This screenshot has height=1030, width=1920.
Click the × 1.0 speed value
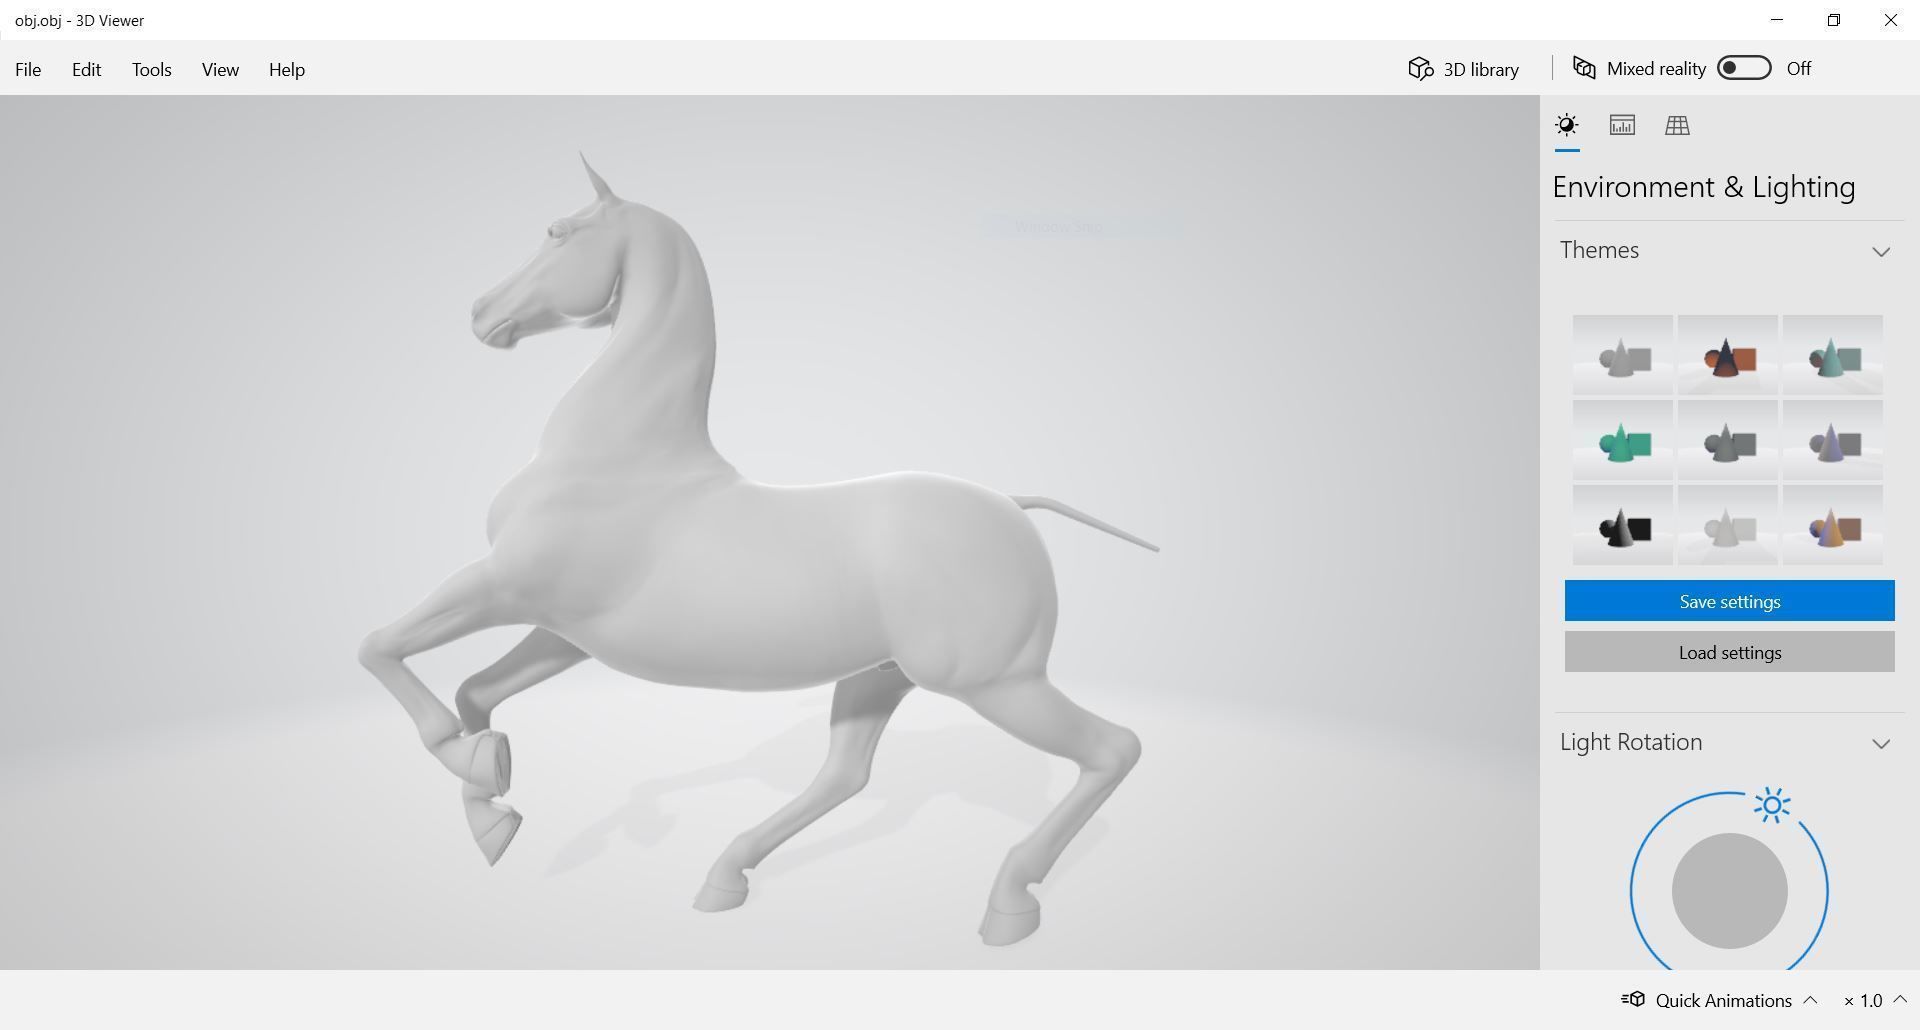tap(1863, 1000)
